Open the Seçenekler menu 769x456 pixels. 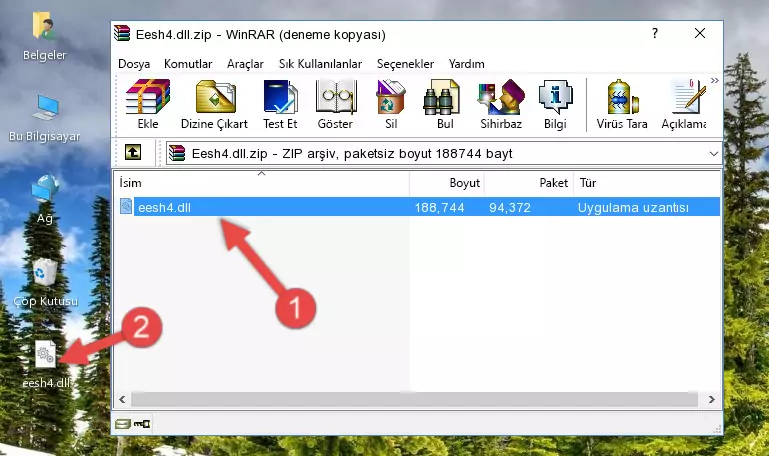coord(405,64)
